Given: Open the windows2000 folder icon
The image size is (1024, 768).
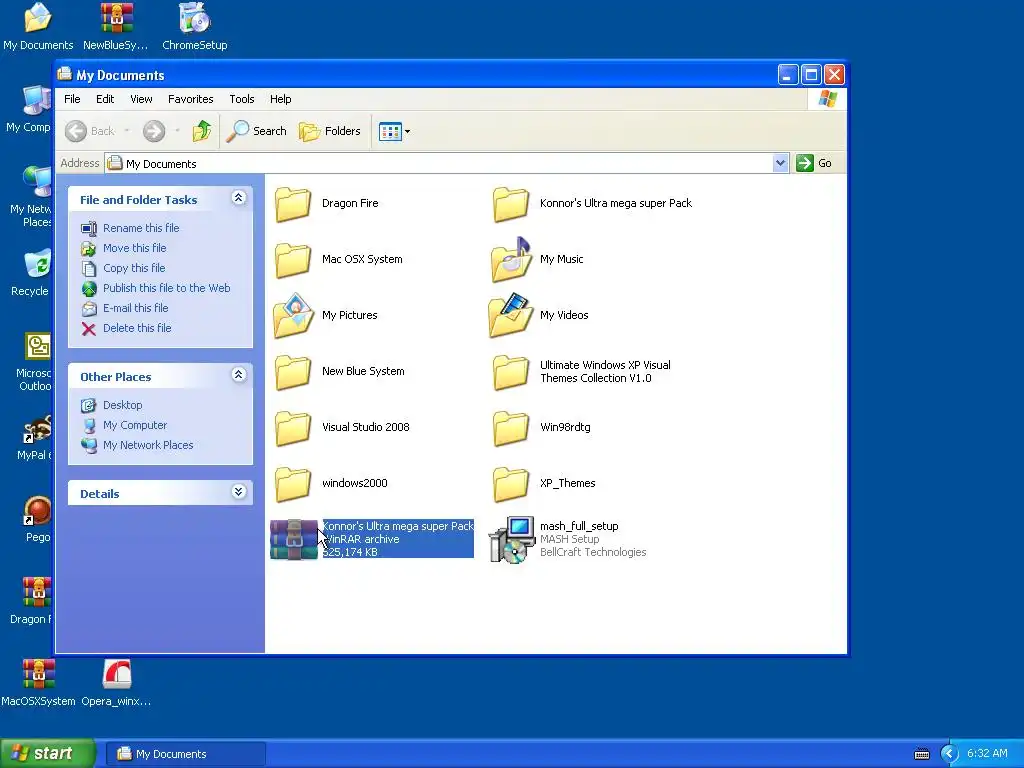Looking at the screenshot, I should tap(293, 484).
